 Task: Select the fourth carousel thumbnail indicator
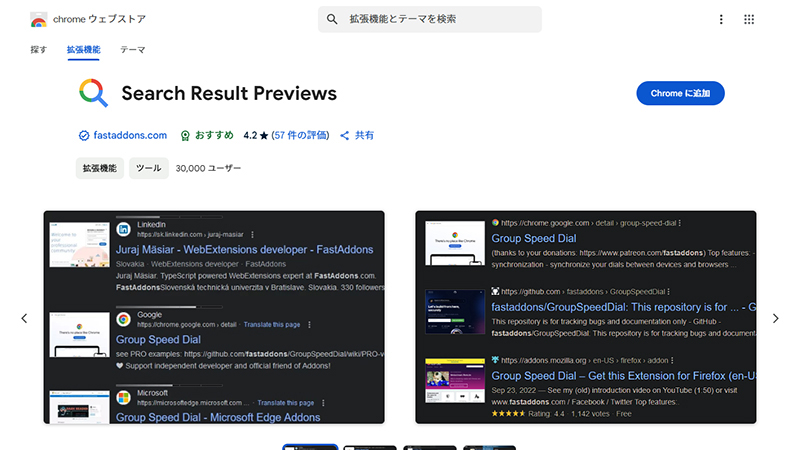[x=489, y=447]
